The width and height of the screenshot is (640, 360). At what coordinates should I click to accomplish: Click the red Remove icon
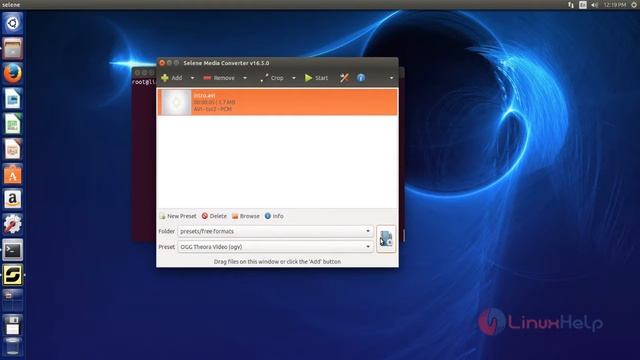point(207,78)
